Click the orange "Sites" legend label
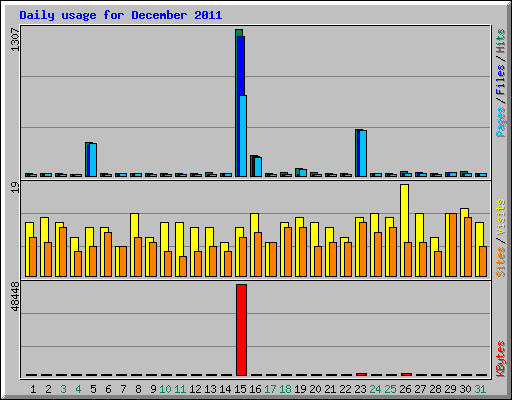Screen dimensions: 512x400 pyautogui.click(x=501, y=262)
